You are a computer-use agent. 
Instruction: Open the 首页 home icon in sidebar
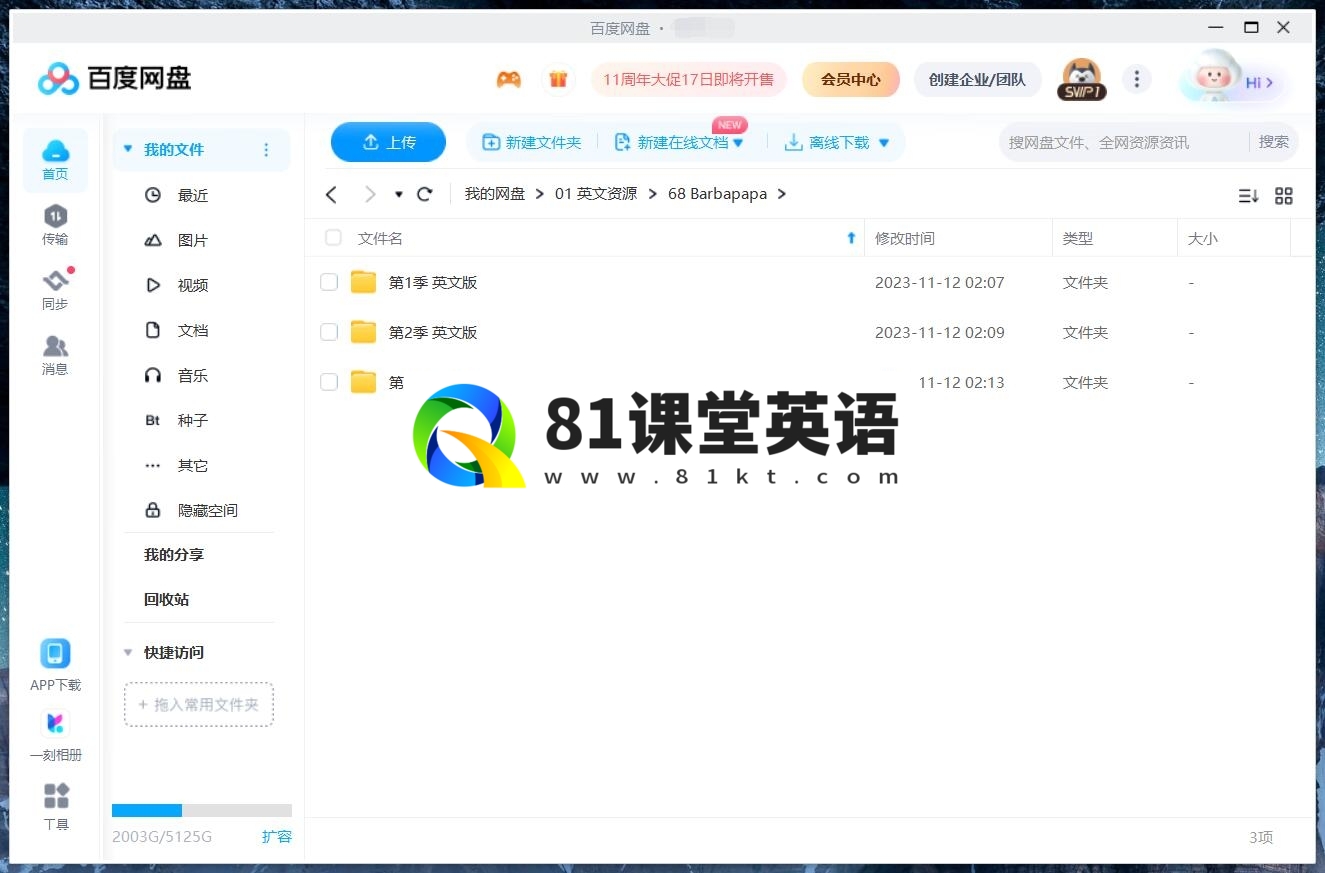[x=55, y=160]
